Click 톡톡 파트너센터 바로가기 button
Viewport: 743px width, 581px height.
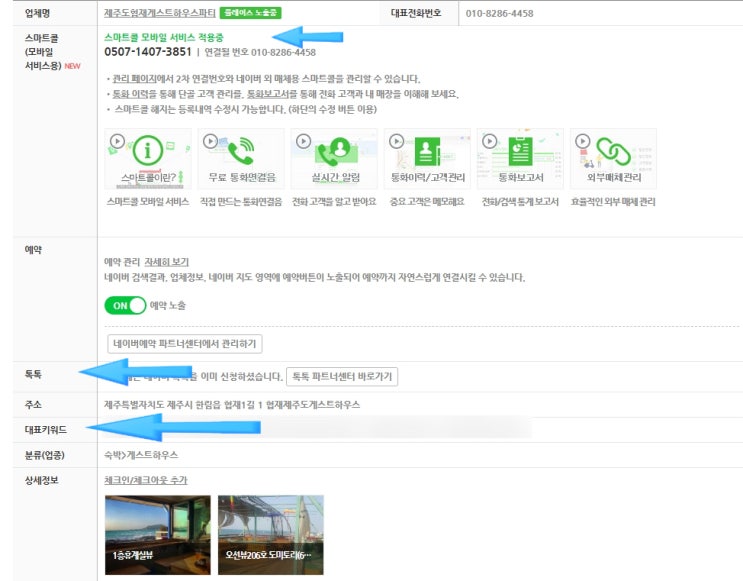[342, 377]
